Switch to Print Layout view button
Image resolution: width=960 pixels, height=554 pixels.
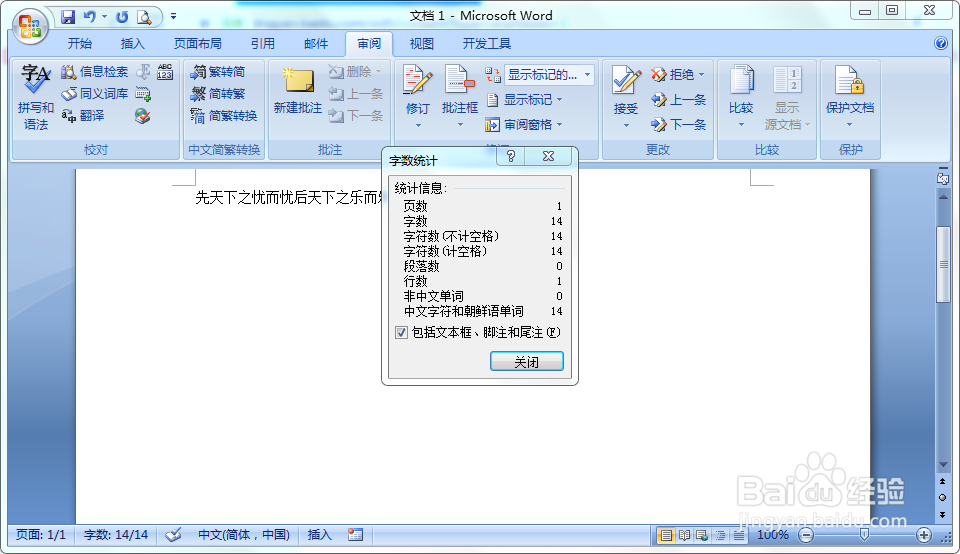(x=666, y=536)
